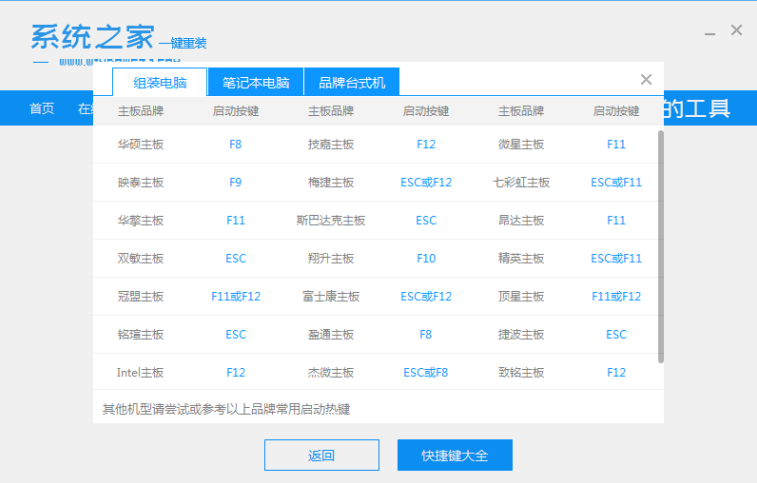Image resolution: width=757 pixels, height=483 pixels.
Task: Select the 七彩虹主板 table cell
Action: coord(521,182)
